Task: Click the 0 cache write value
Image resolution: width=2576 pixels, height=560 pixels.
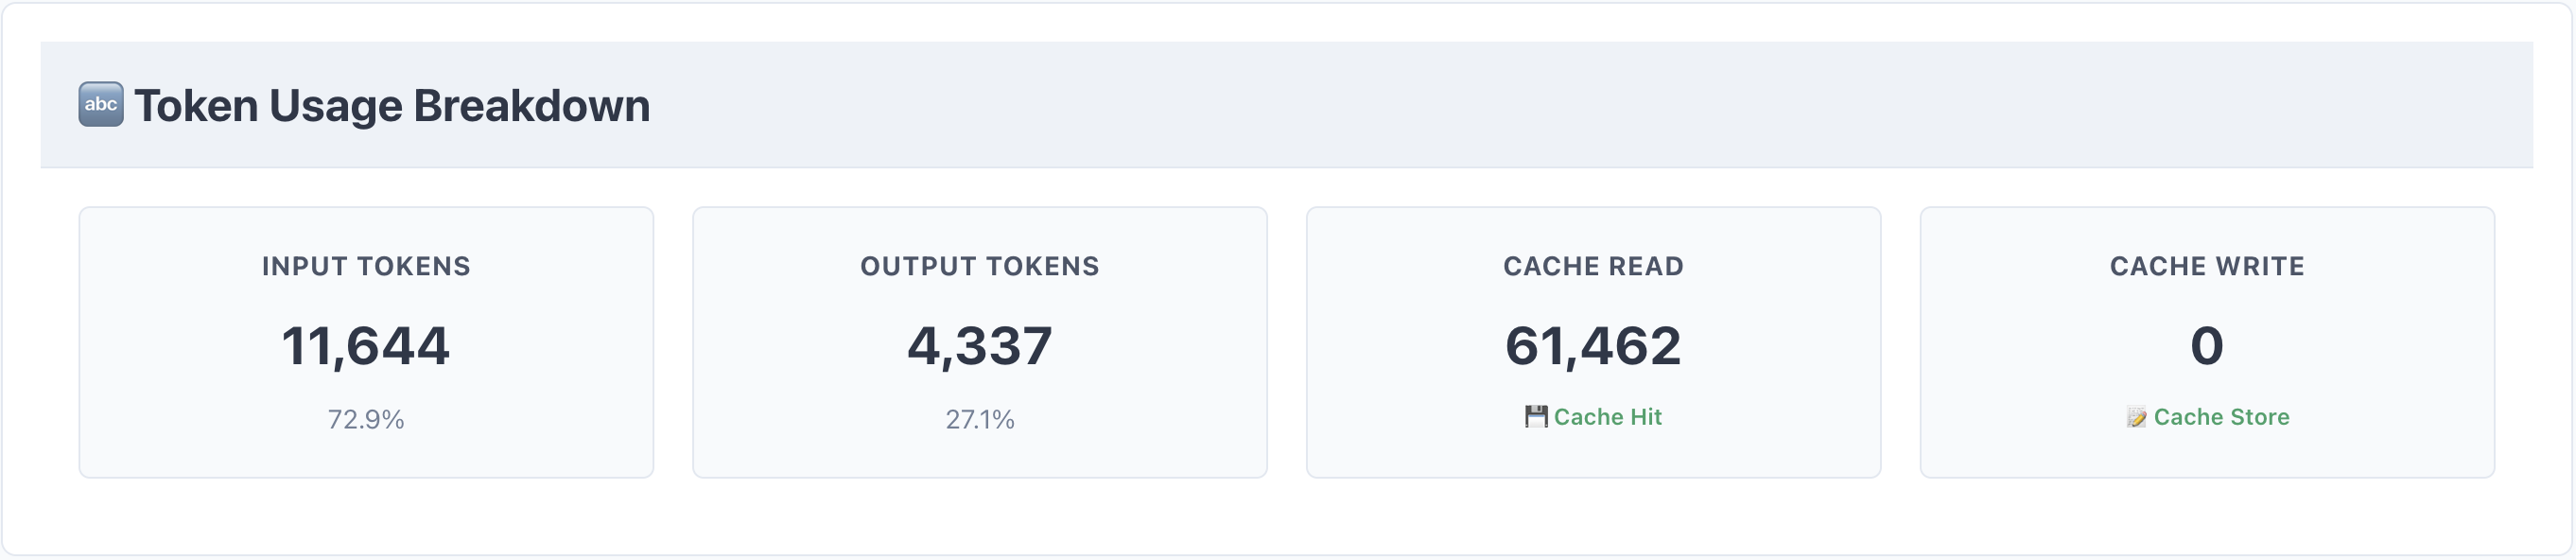Action: tap(2207, 346)
